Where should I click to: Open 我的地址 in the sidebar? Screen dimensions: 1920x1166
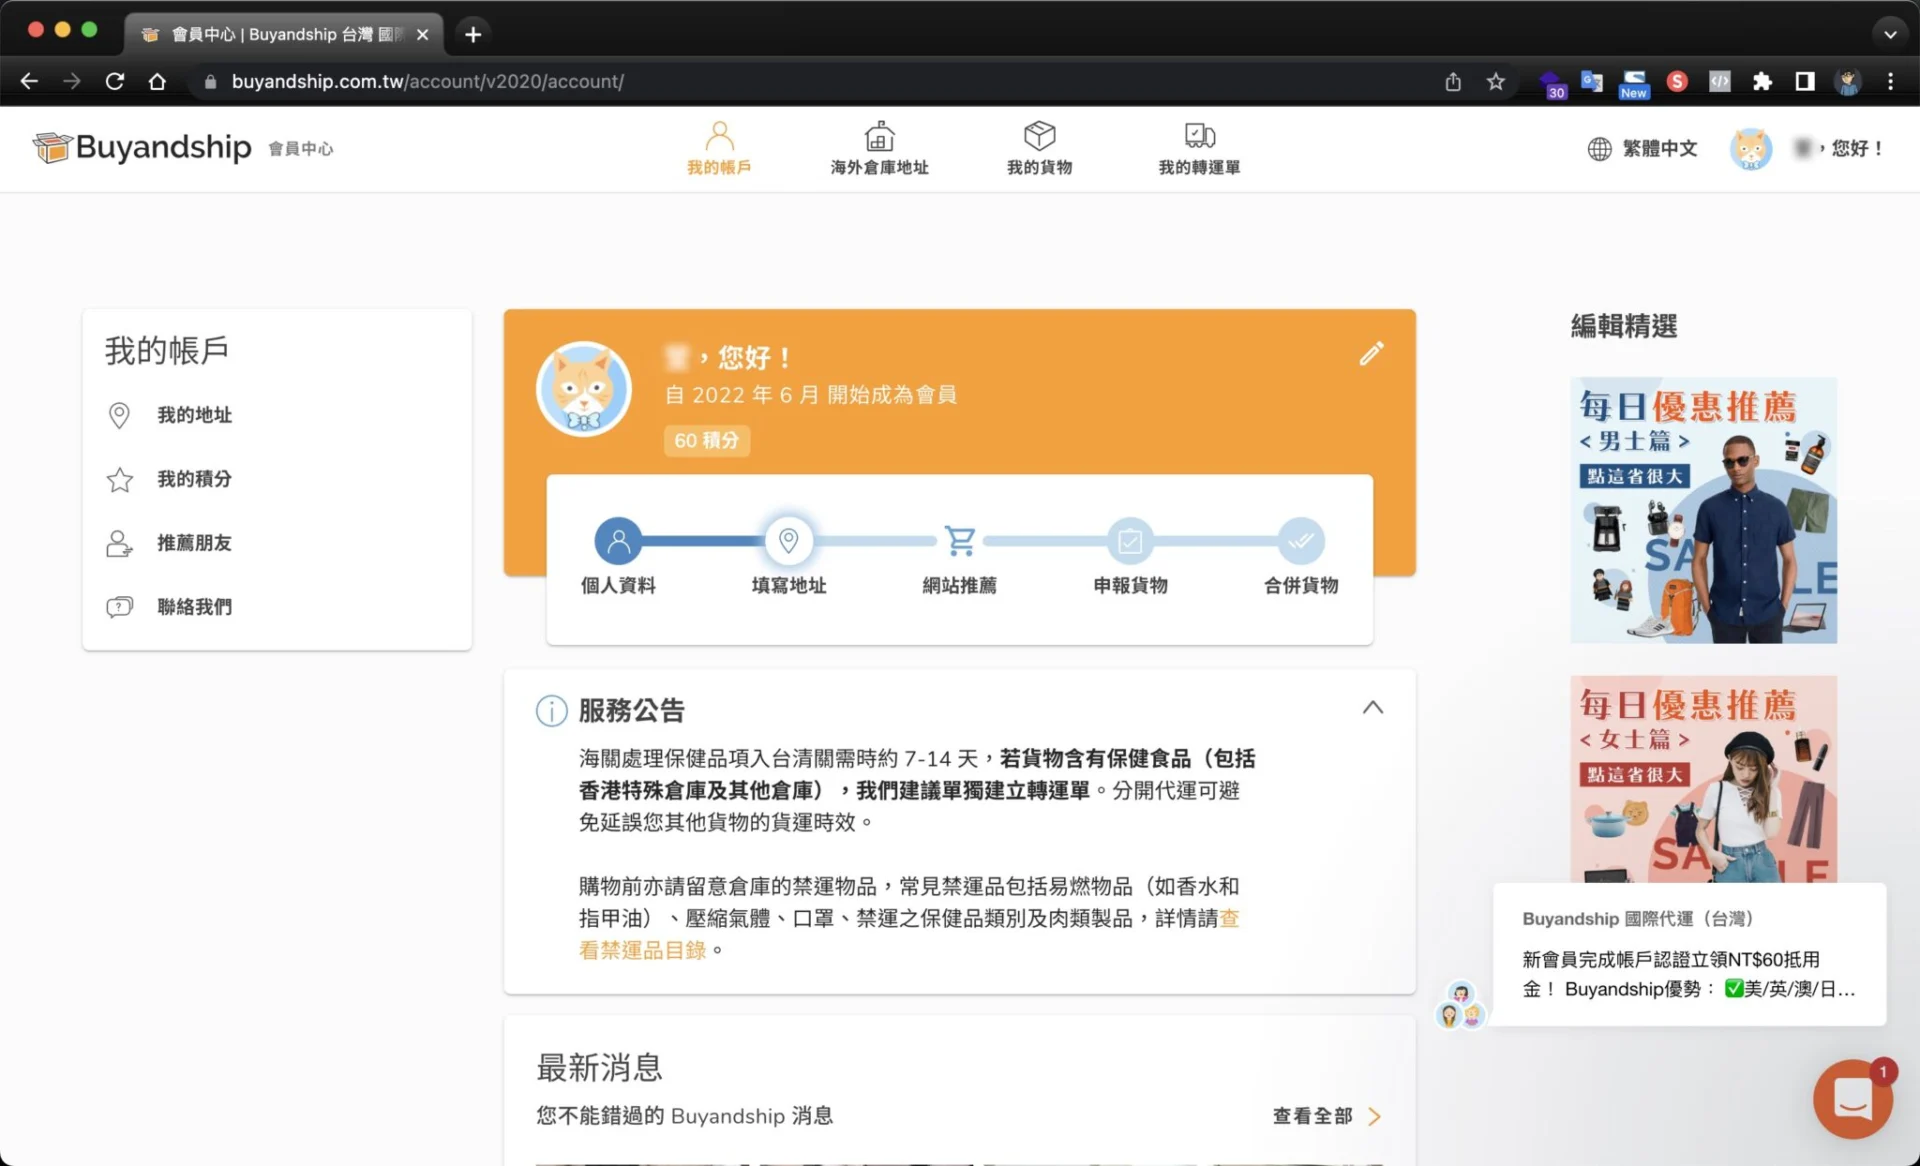point(194,415)
